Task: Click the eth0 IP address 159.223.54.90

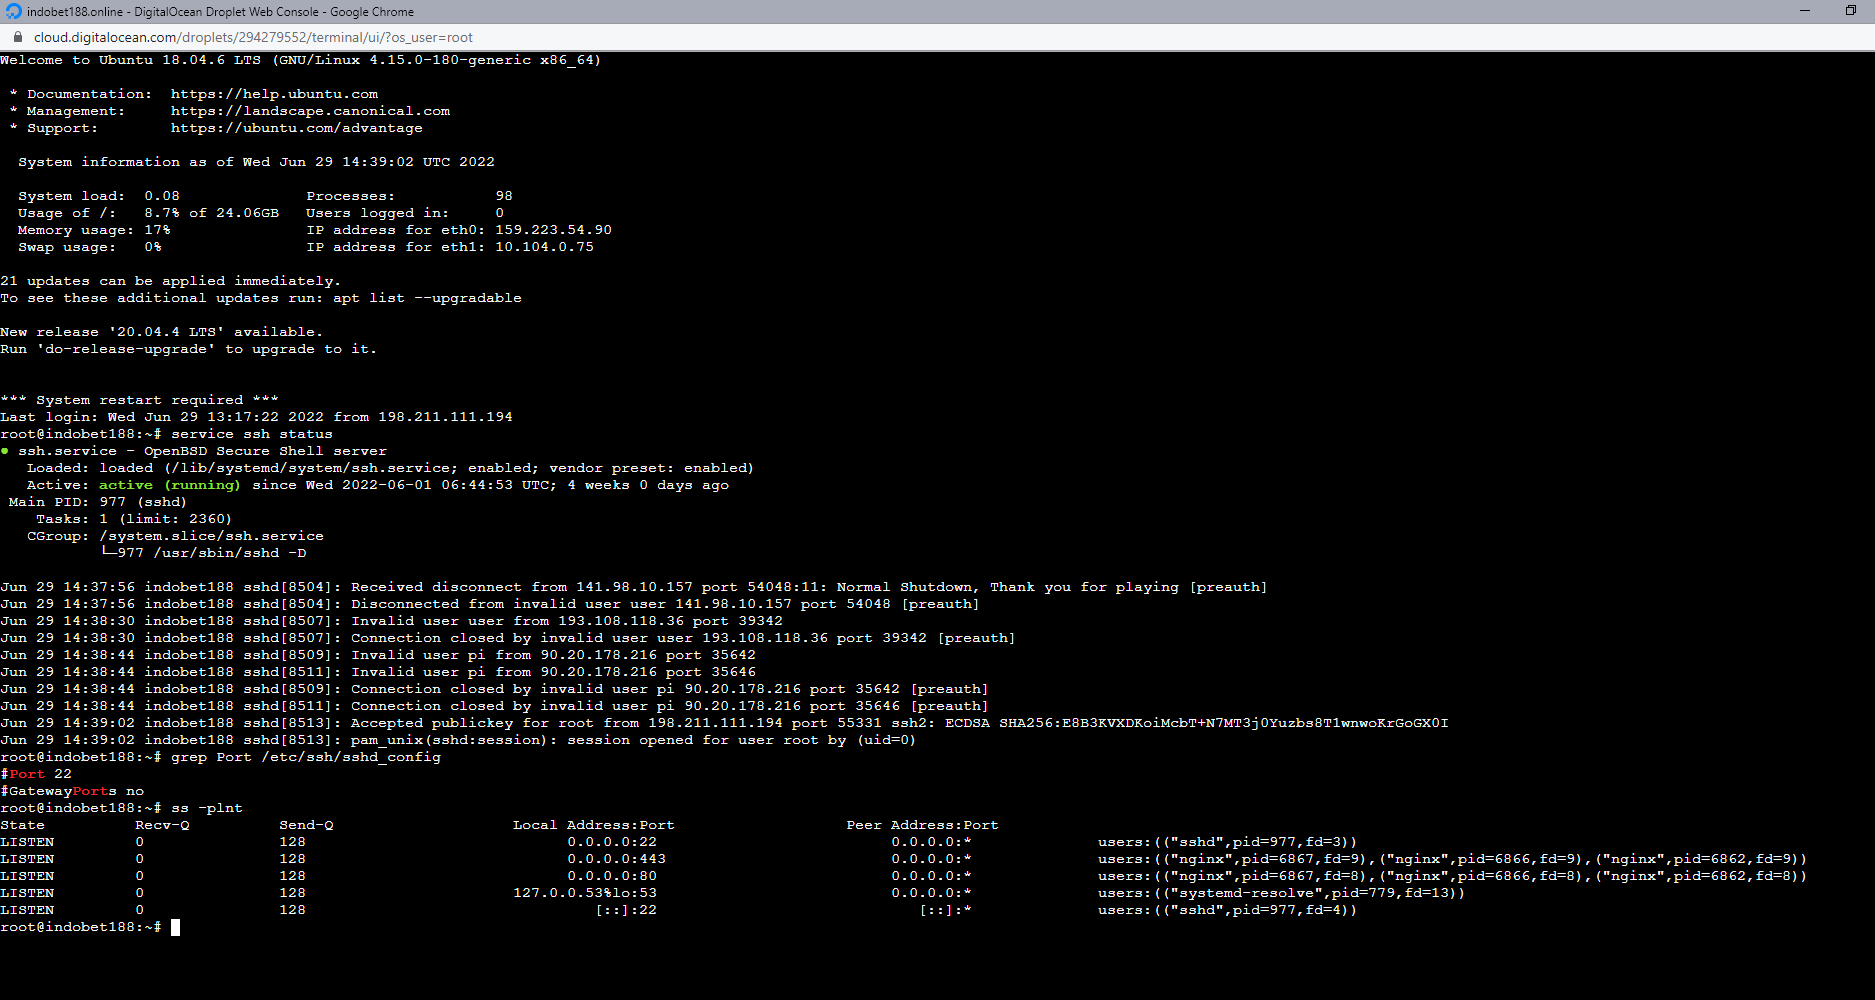Action: [x=553, y=230]
